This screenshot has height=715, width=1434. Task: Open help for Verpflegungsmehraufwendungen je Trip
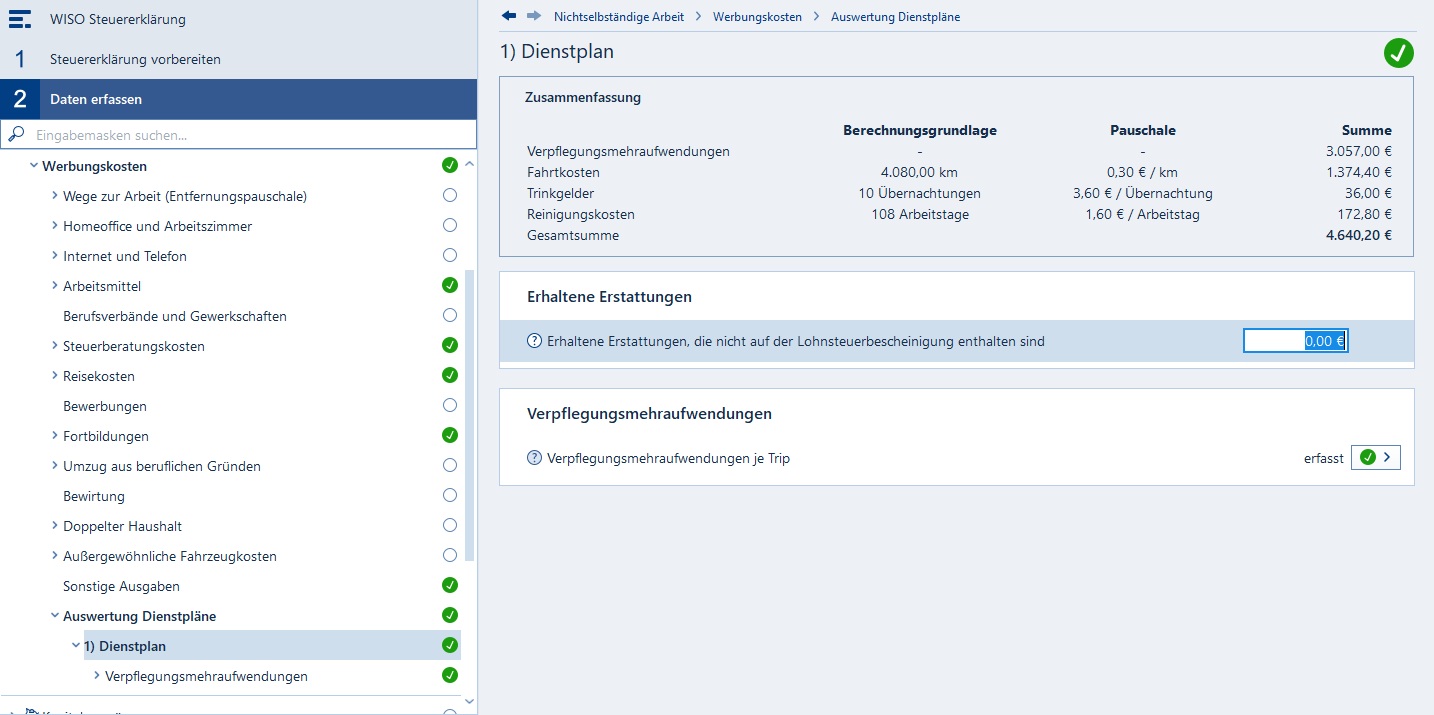click(534, 458)
